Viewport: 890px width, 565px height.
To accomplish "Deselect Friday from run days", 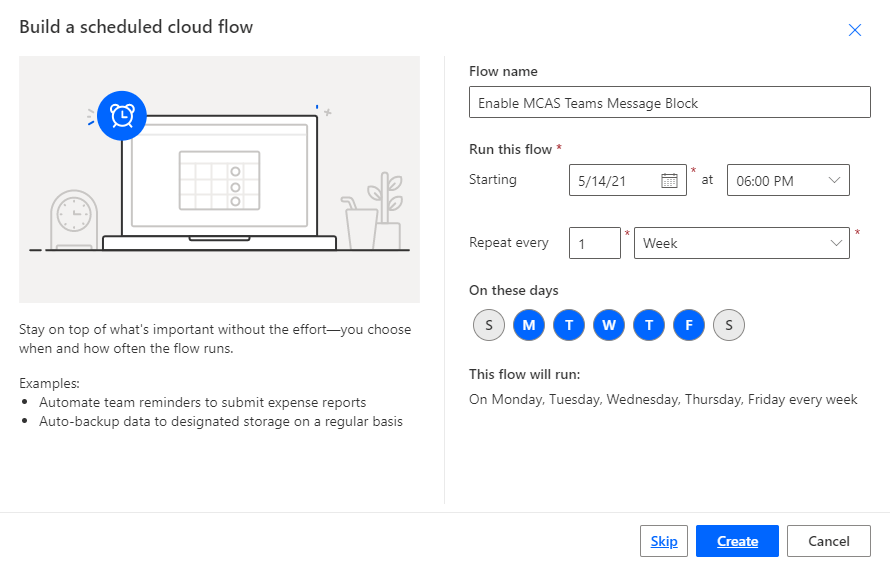I will tap(689, 325).
